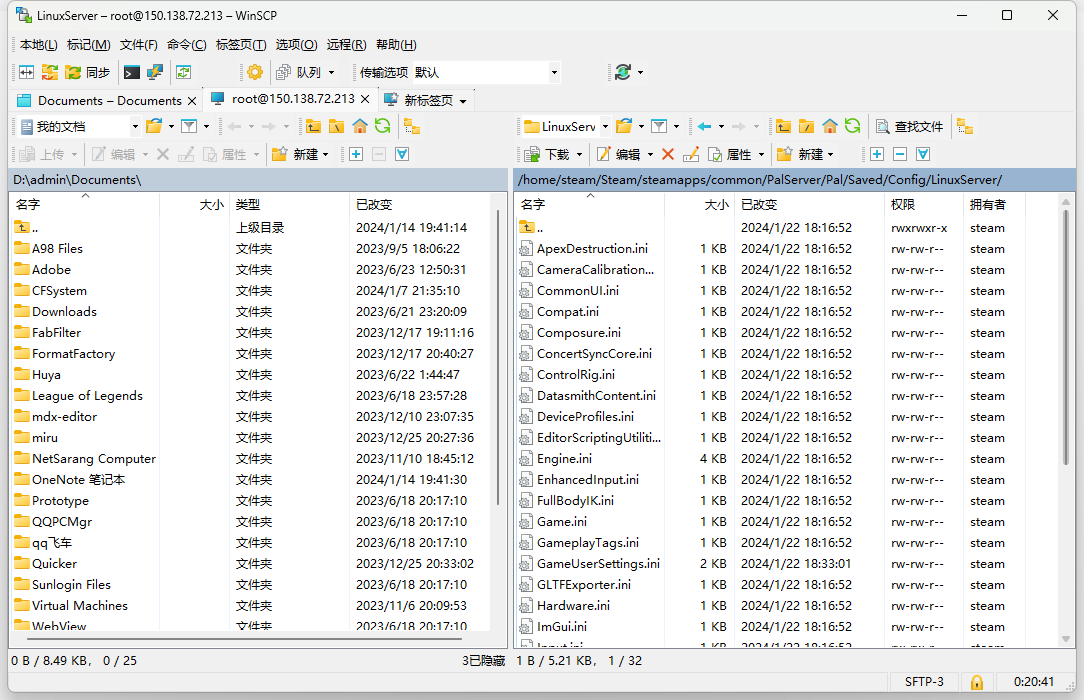Click the local panel 新建 button
The height and width of the screenshot is (700, 1084).
(300, 155)
